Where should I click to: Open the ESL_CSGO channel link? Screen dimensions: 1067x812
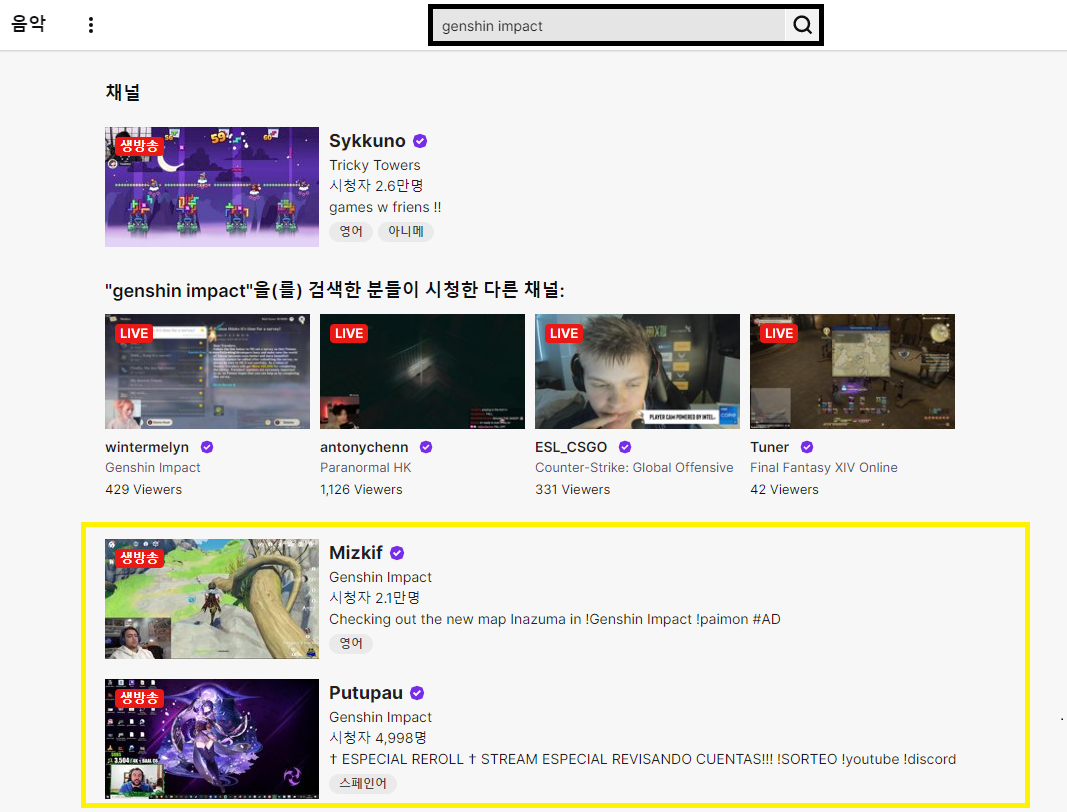(571, 447)
